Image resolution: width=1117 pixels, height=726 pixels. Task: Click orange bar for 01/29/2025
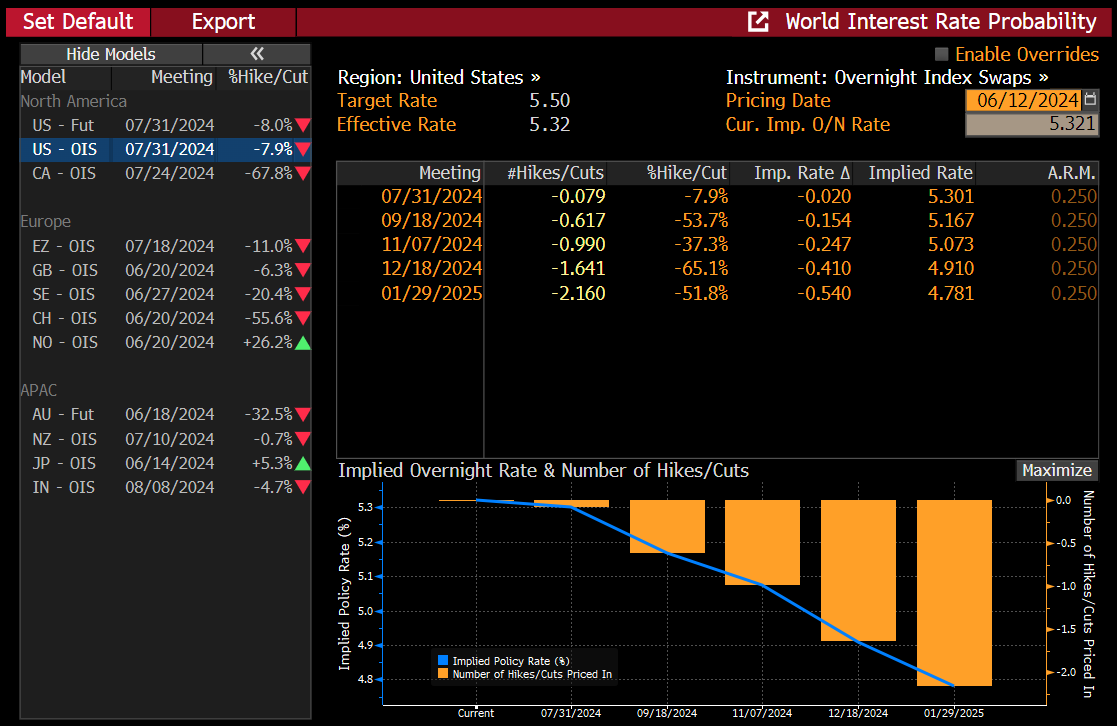click(954, 593)
